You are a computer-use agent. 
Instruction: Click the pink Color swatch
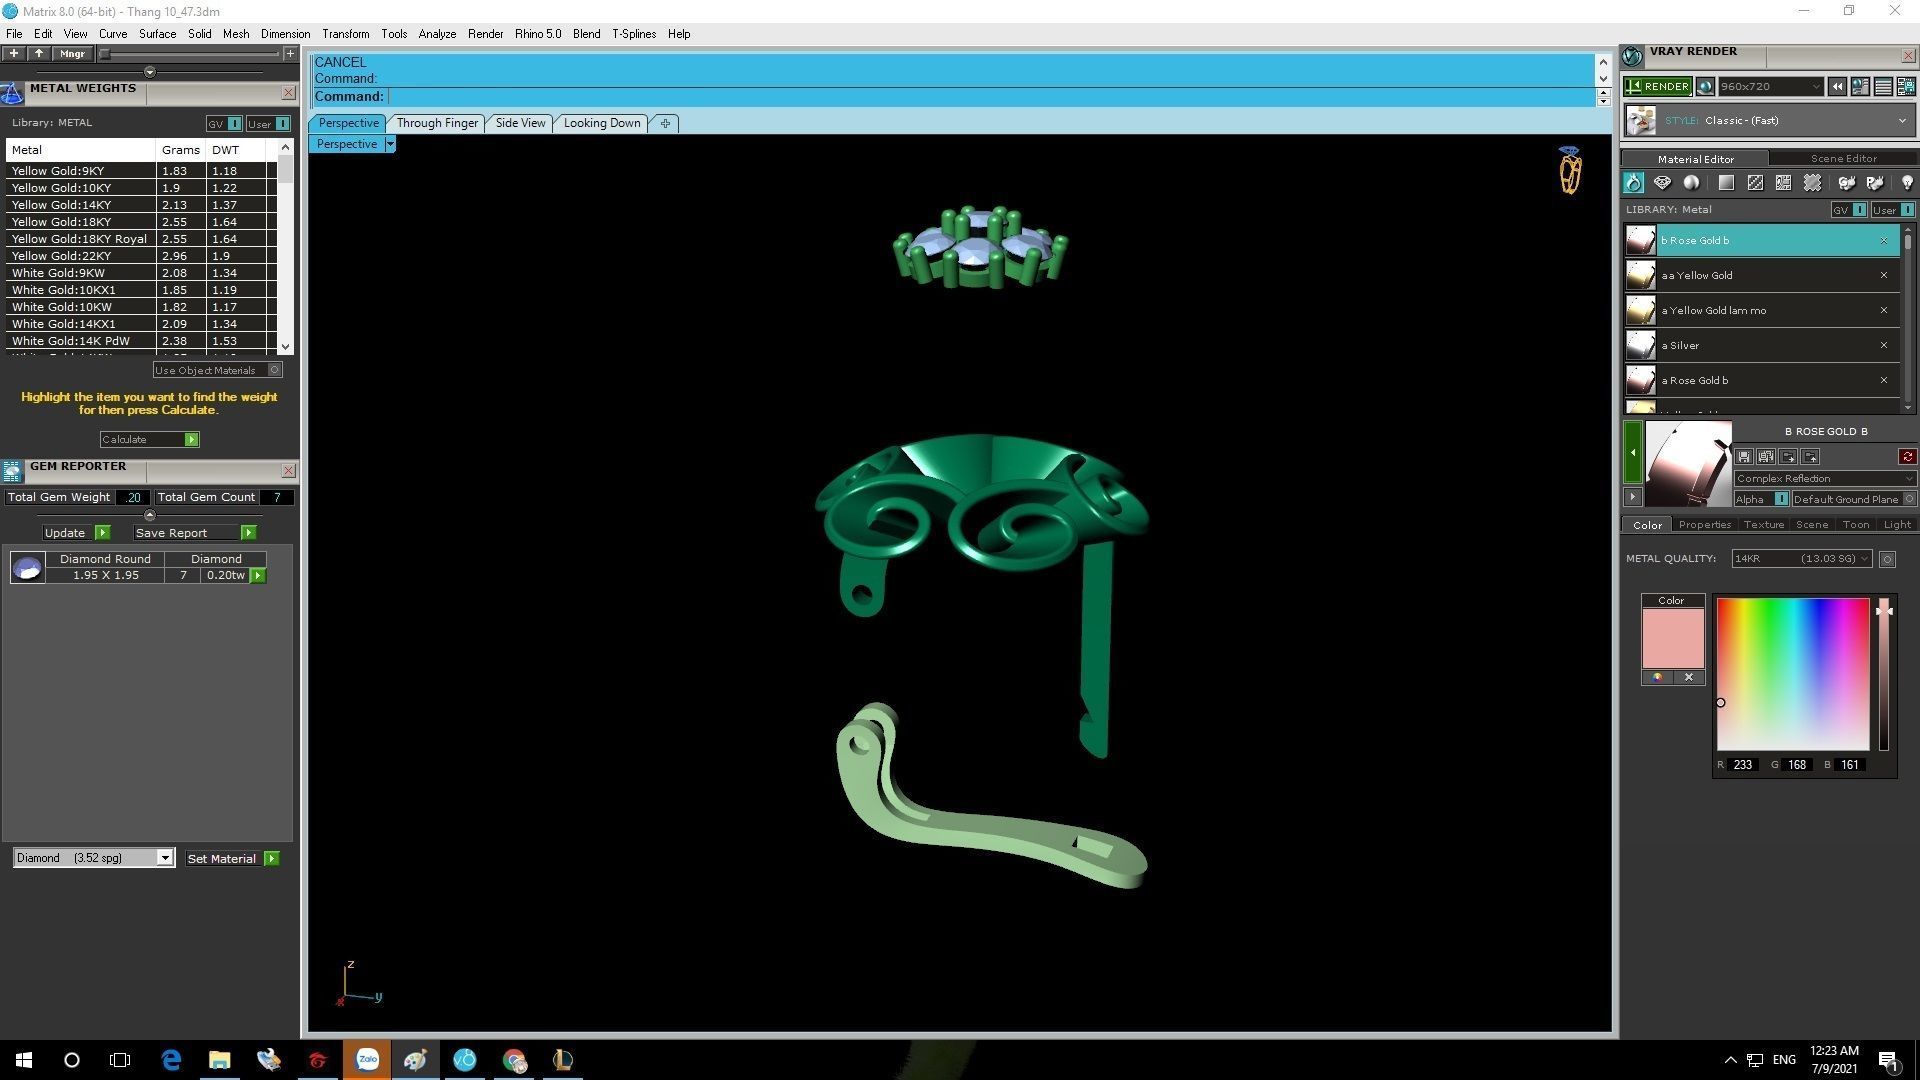(x=1672, y=638)
